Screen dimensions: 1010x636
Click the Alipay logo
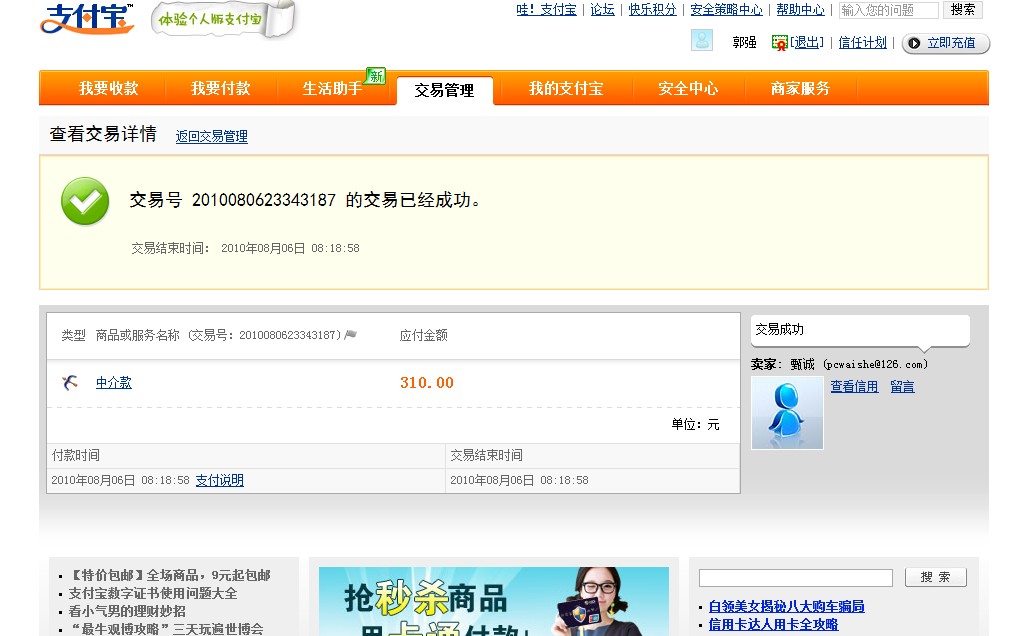click(87, 19)
